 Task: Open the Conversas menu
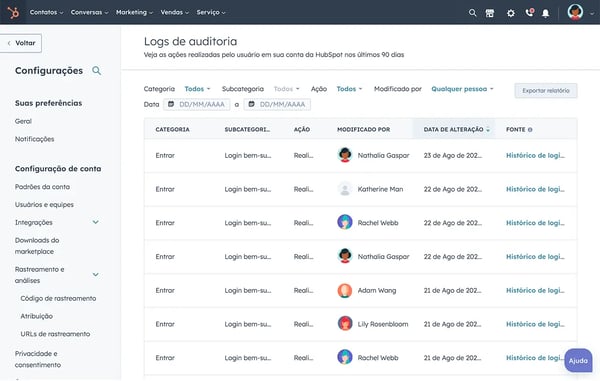[x=90, y=12]
